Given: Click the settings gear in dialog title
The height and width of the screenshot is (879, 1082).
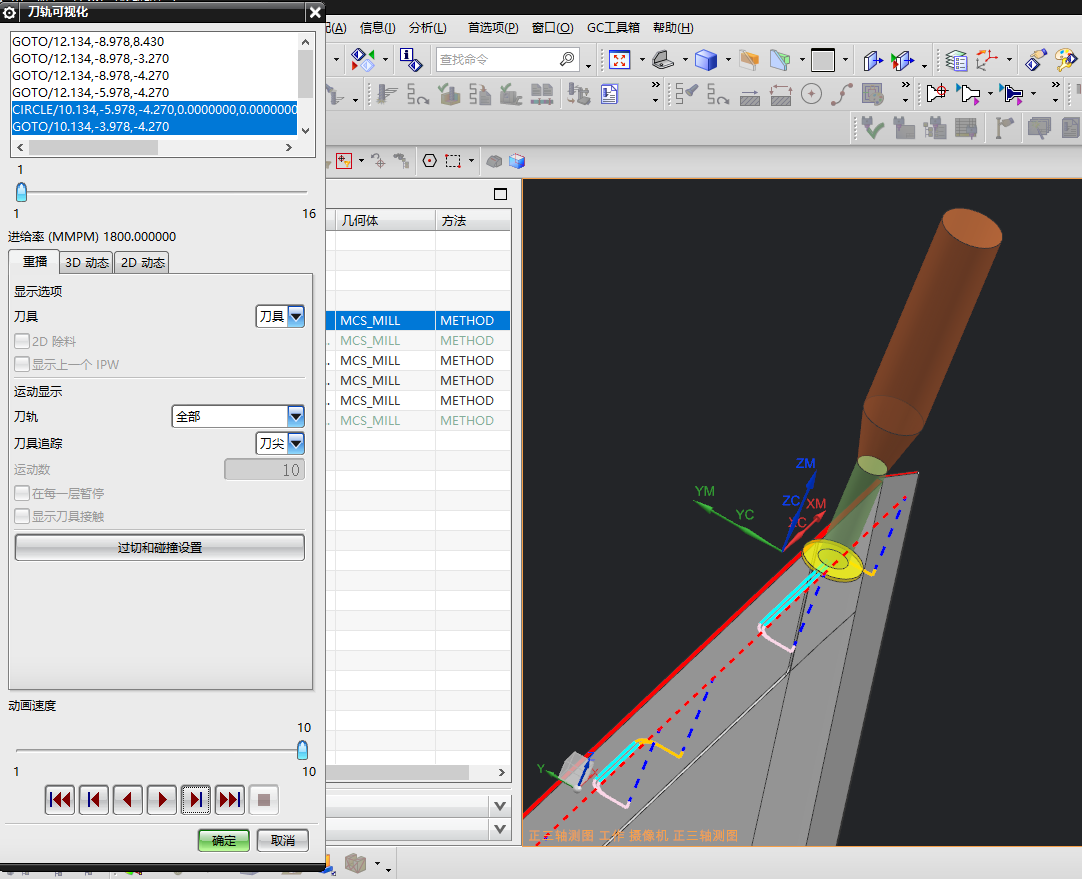Looking at the screenshot, I should point(10,13).
